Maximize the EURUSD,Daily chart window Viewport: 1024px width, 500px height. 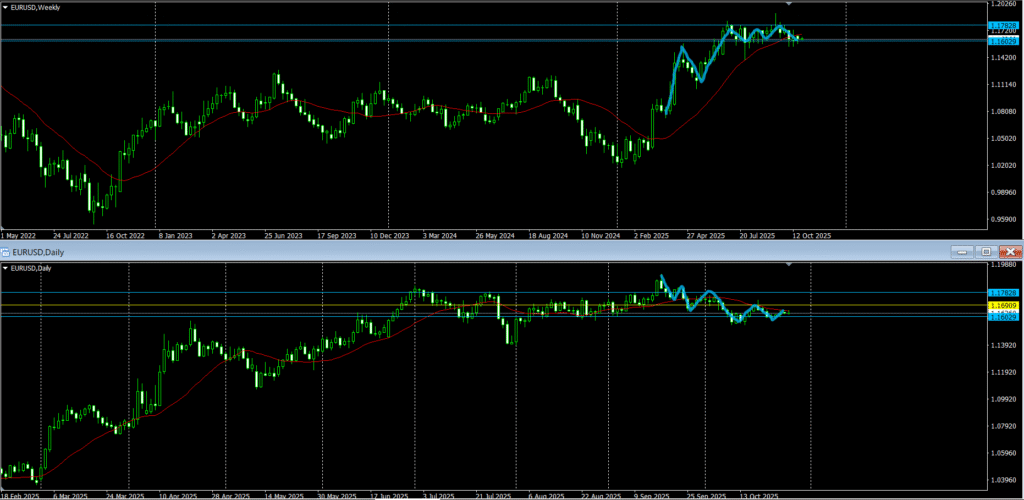coord(987,252)
